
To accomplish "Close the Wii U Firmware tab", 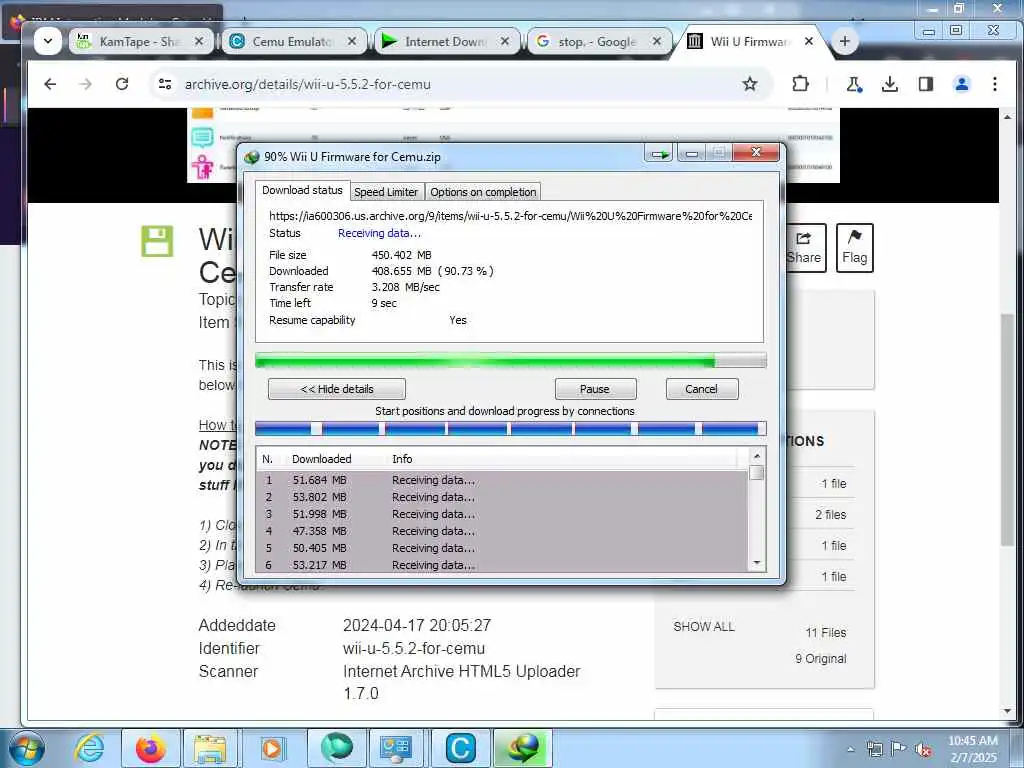I will click(808, 41).
